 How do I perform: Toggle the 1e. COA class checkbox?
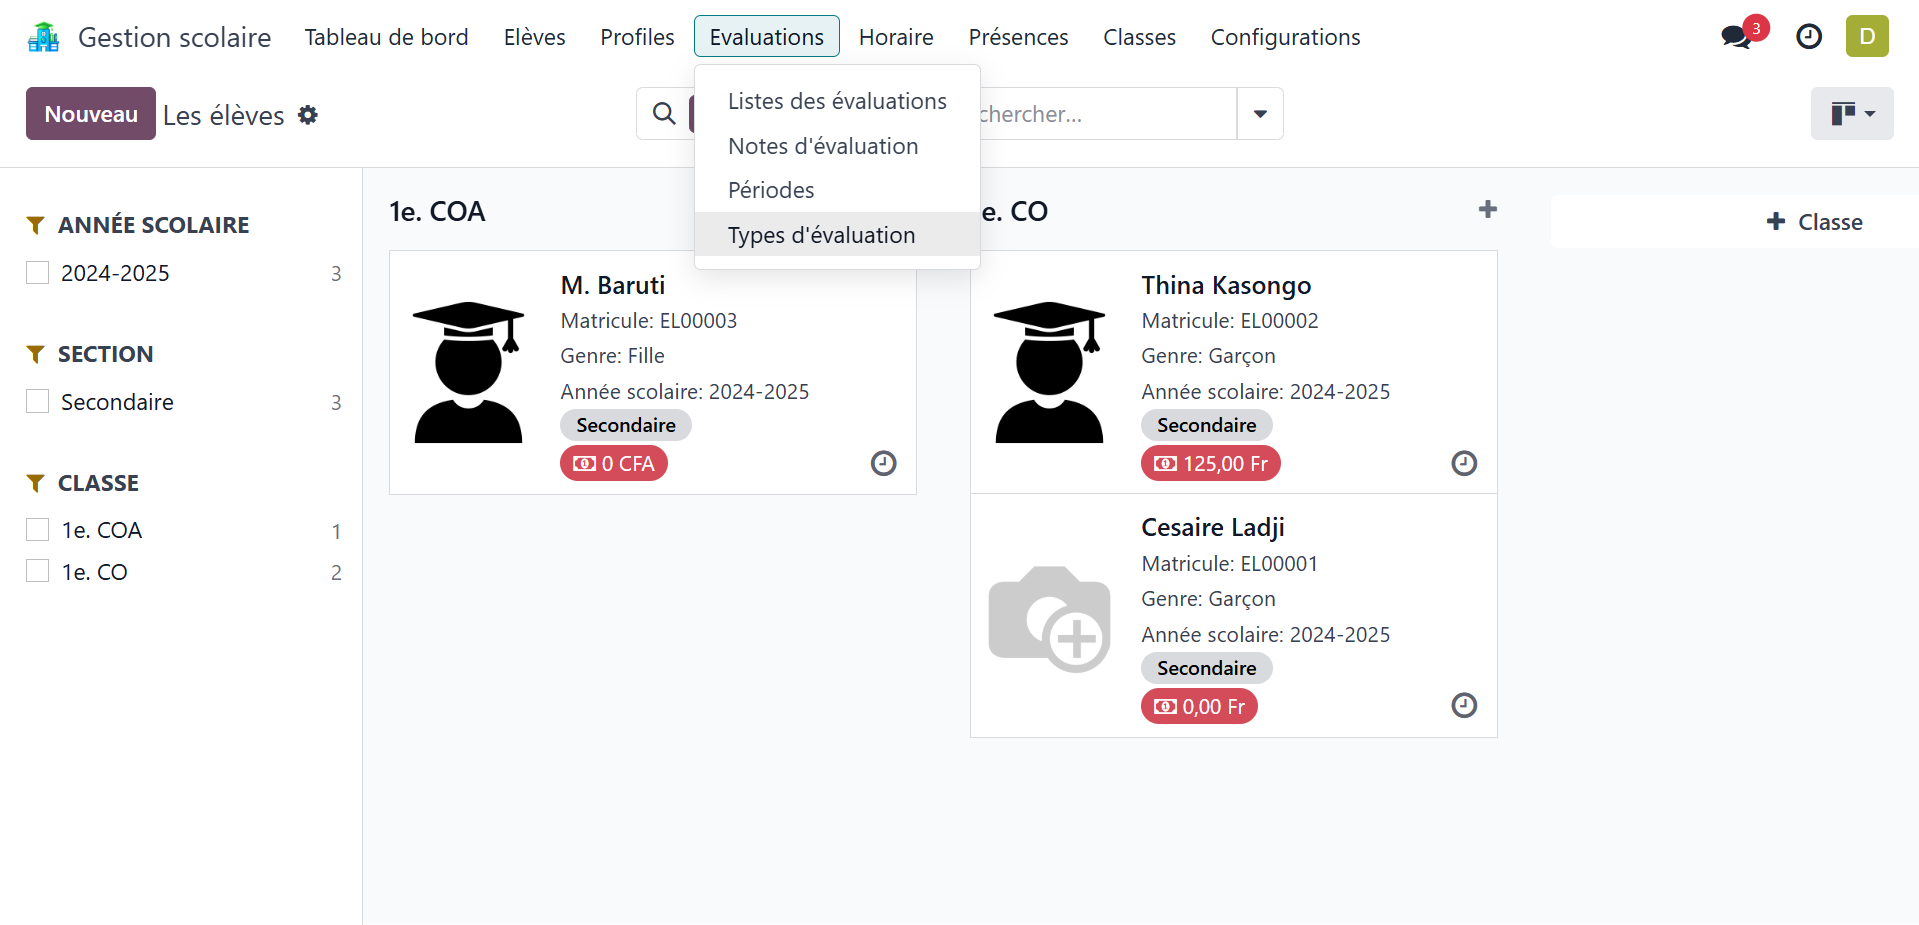click(38, 530)
